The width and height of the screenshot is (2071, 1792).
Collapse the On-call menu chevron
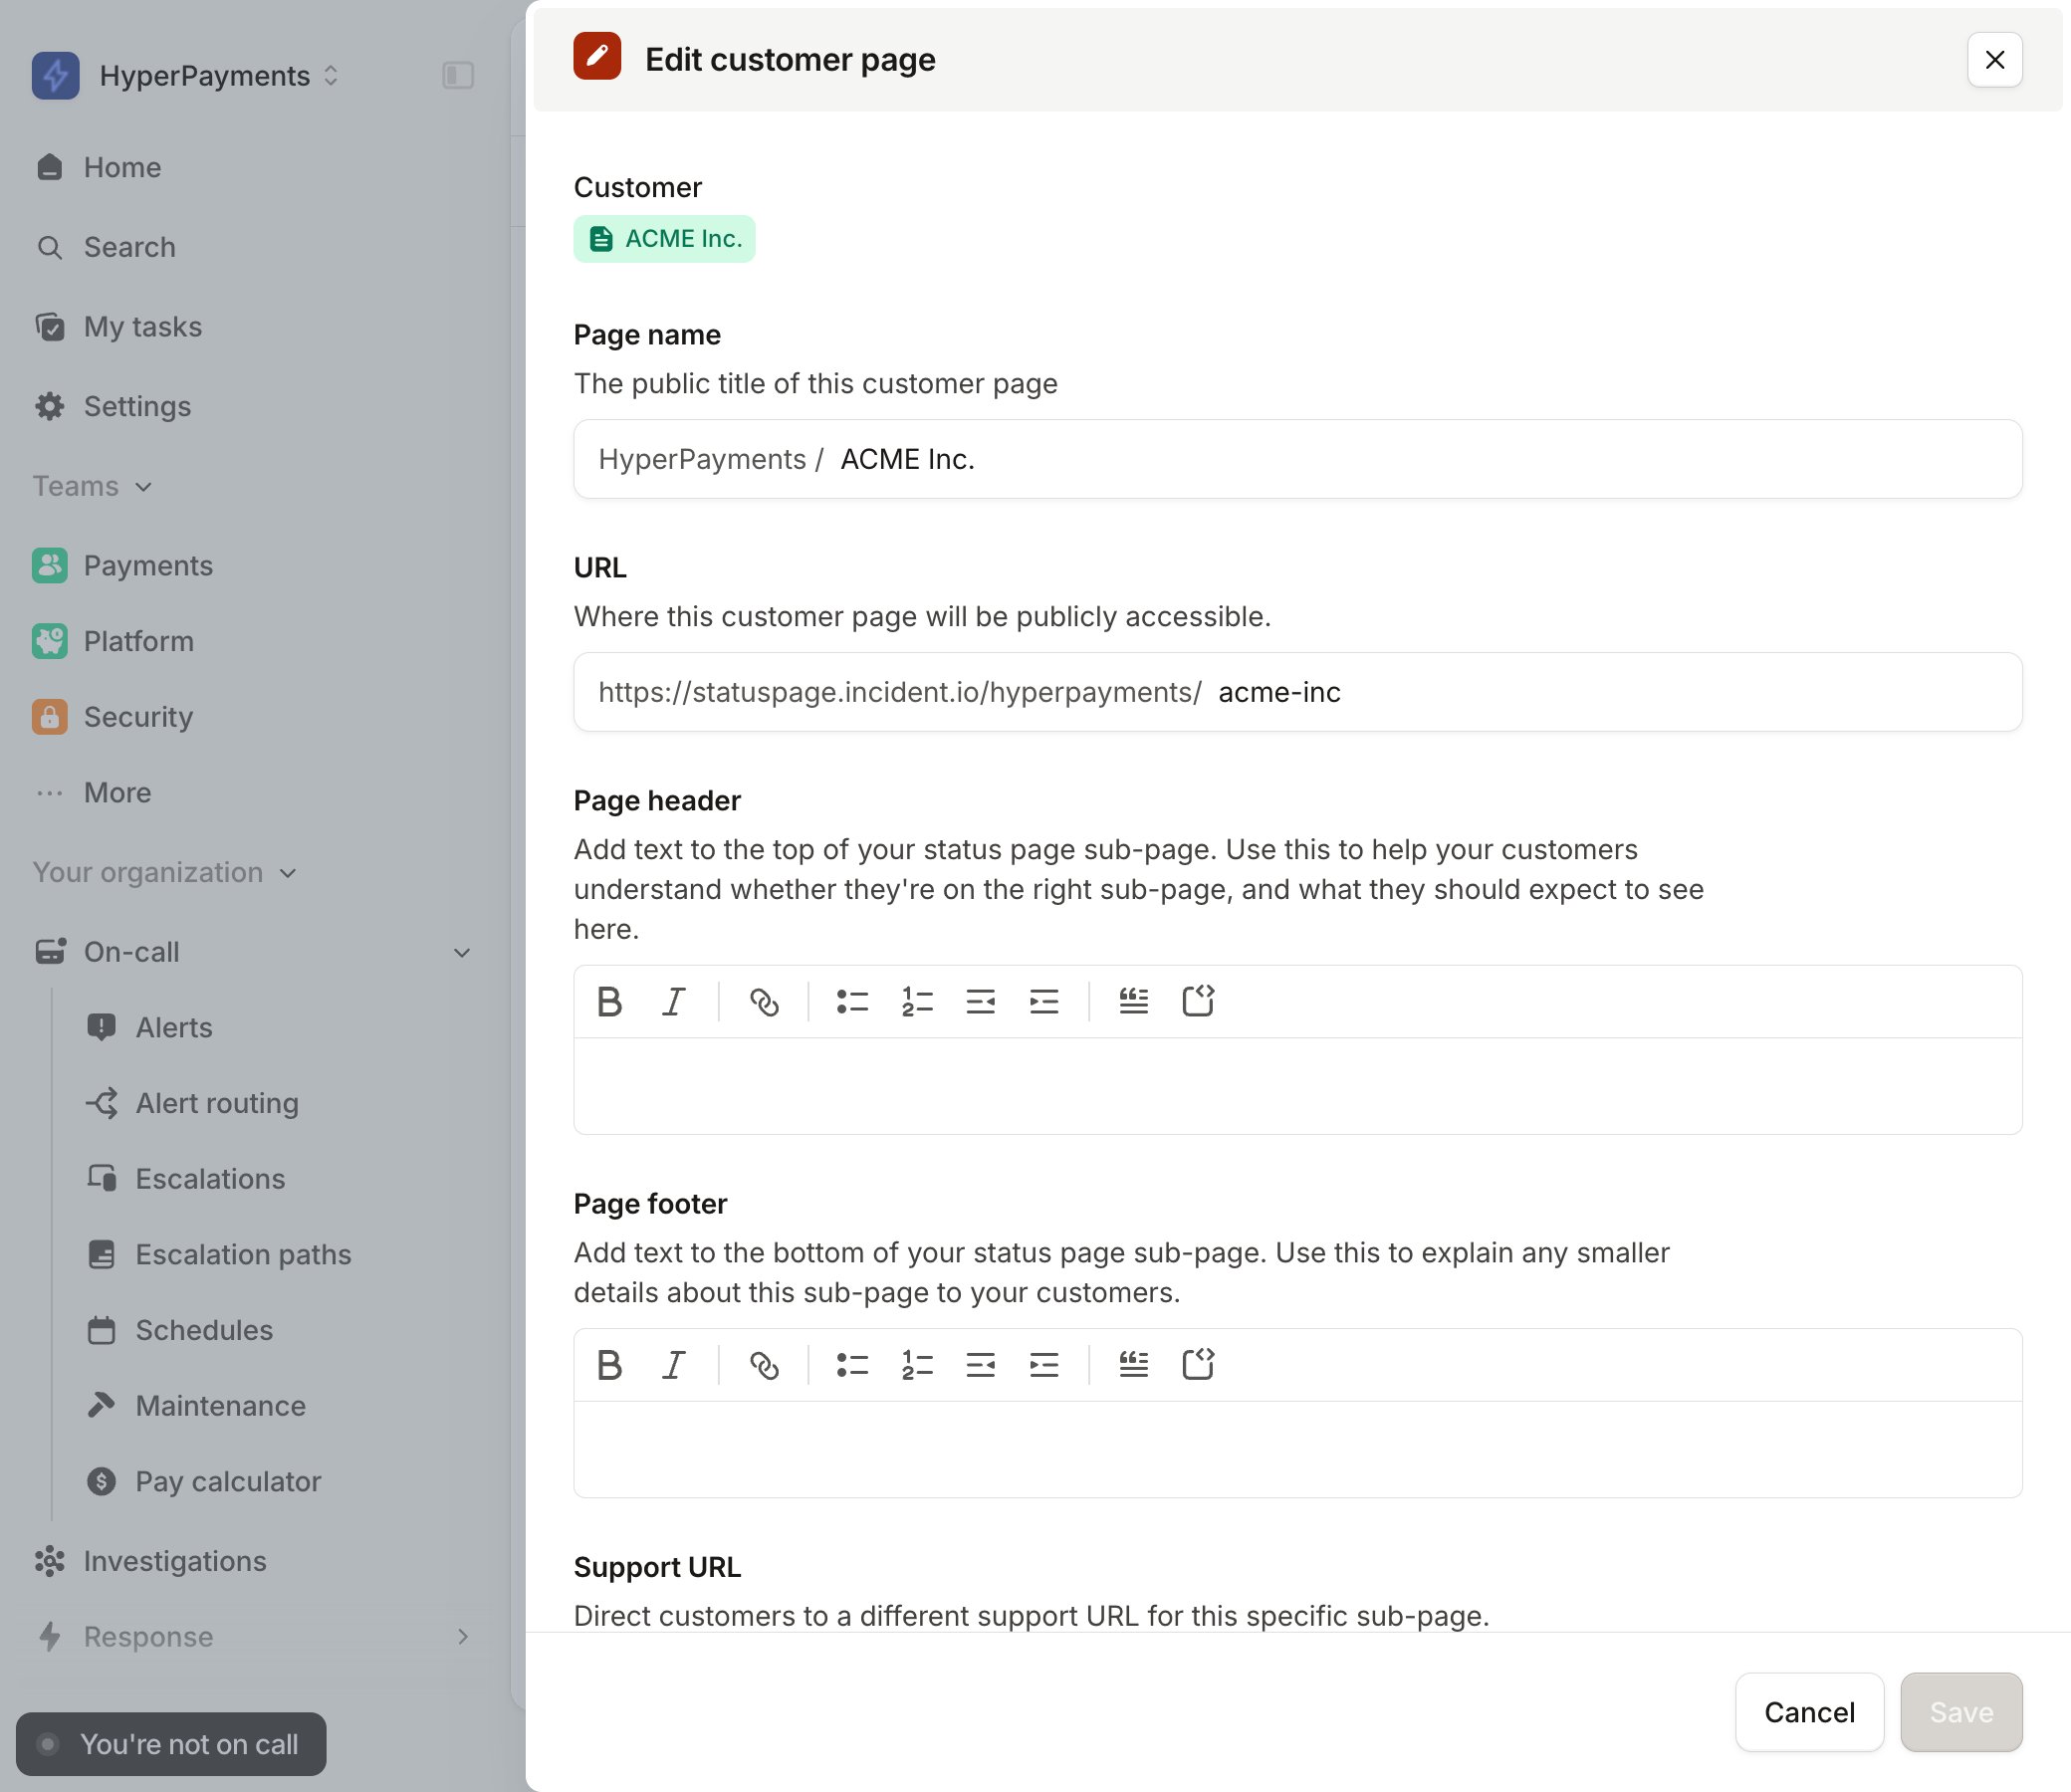pos(462,952)
